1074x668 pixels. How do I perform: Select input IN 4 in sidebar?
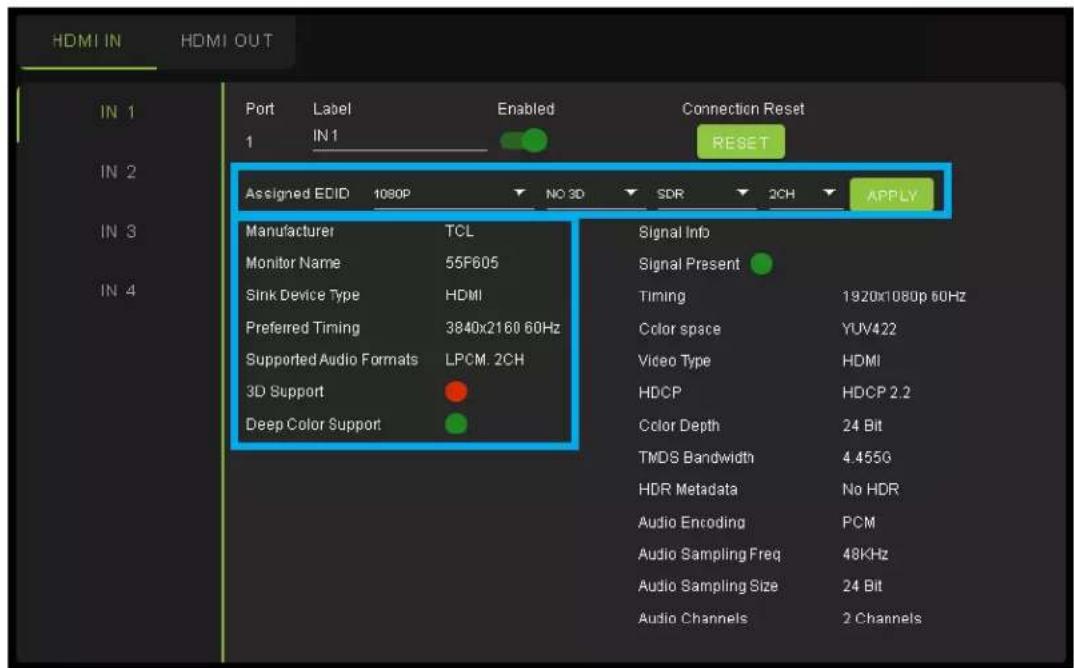(118, 290)
